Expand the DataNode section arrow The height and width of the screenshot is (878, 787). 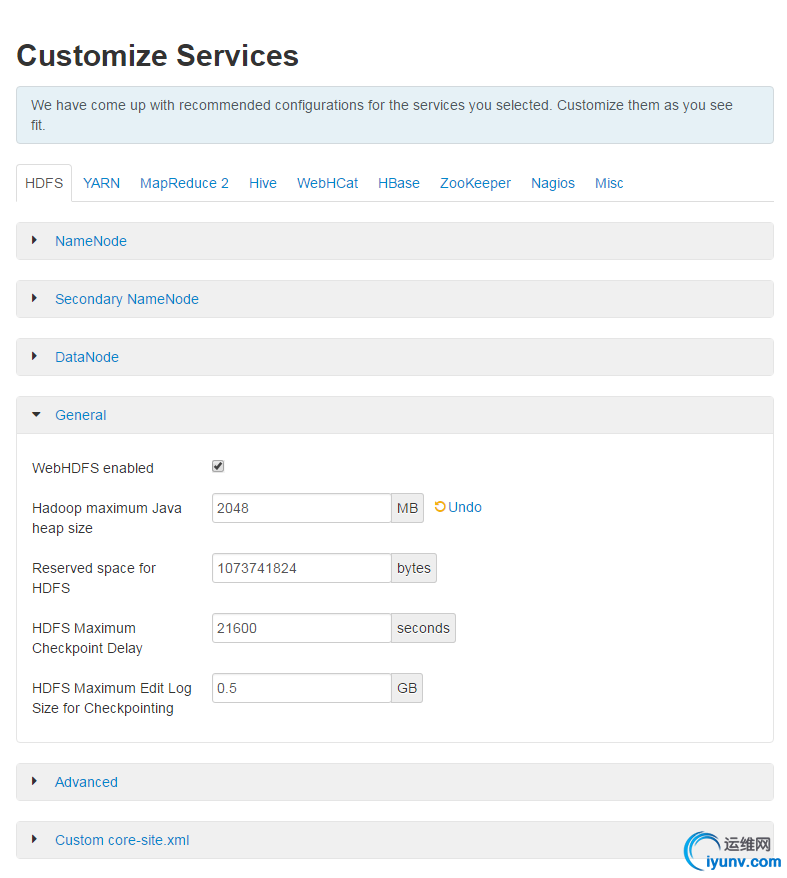tap(35, 356)
